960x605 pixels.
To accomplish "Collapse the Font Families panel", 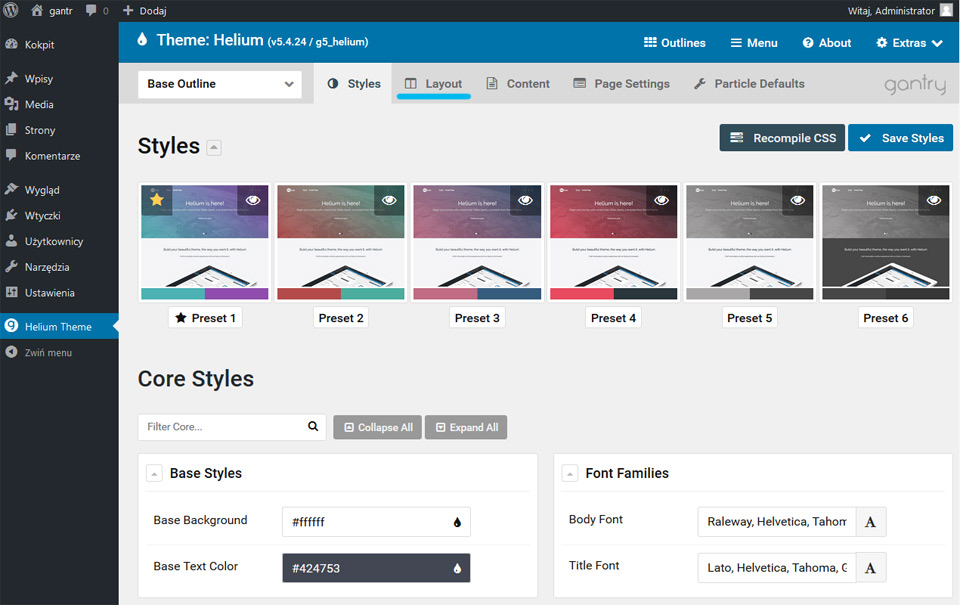I will pos(570,473).
